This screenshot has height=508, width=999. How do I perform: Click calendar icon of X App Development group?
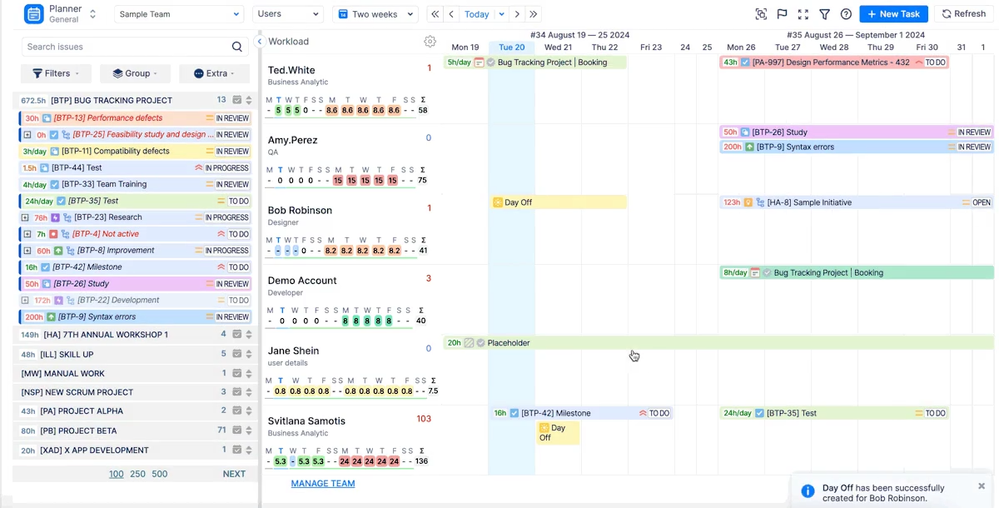(x=237, y=450)
